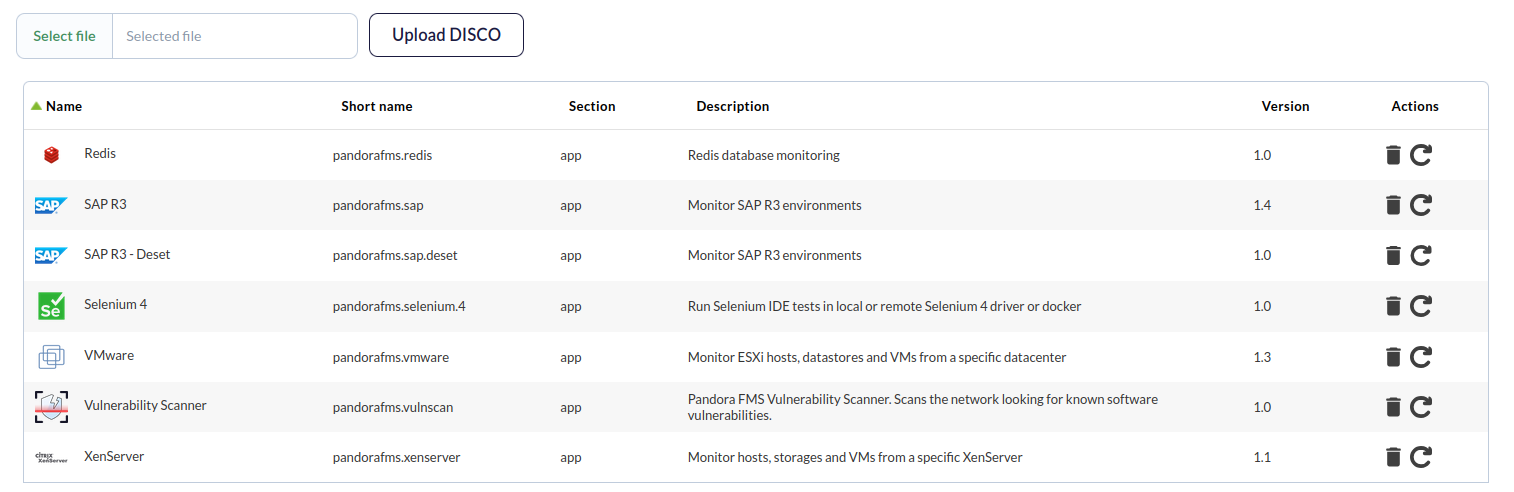Delete the XenServer entry
1514x492 pixels.
pos(1393,457)
